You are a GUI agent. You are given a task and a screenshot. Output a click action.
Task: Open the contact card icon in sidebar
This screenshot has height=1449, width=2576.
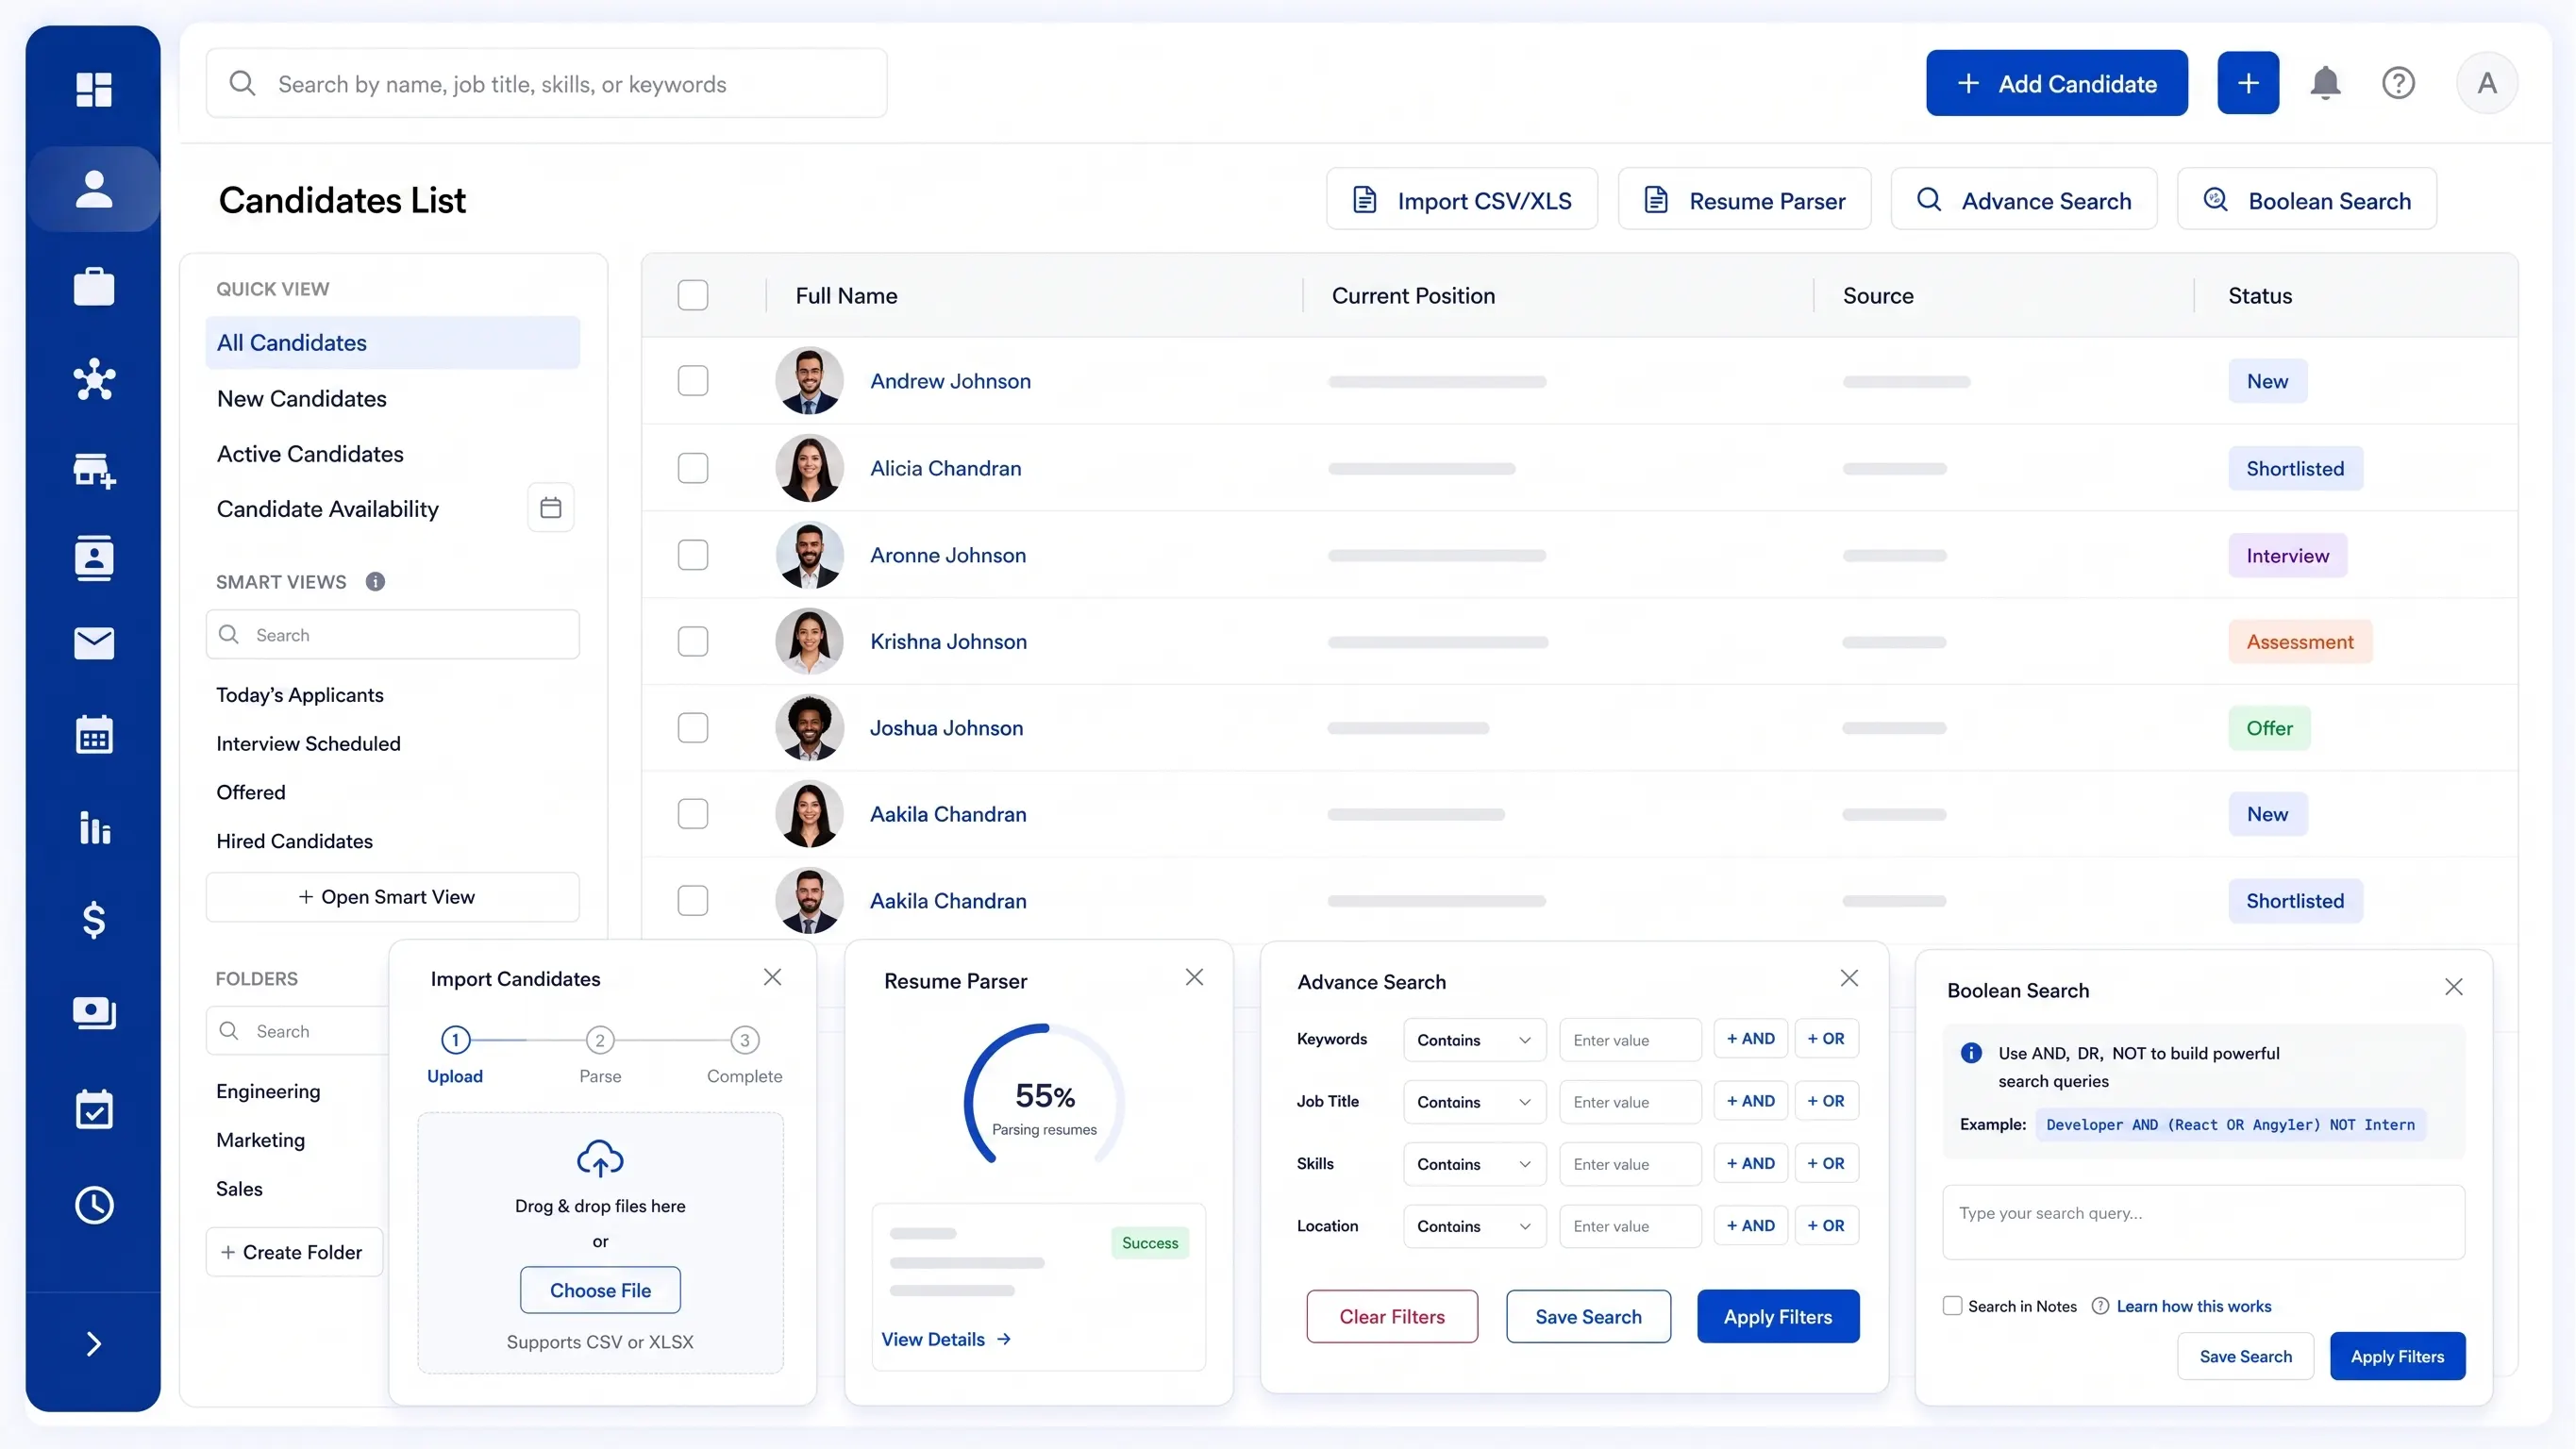(94, 558)
